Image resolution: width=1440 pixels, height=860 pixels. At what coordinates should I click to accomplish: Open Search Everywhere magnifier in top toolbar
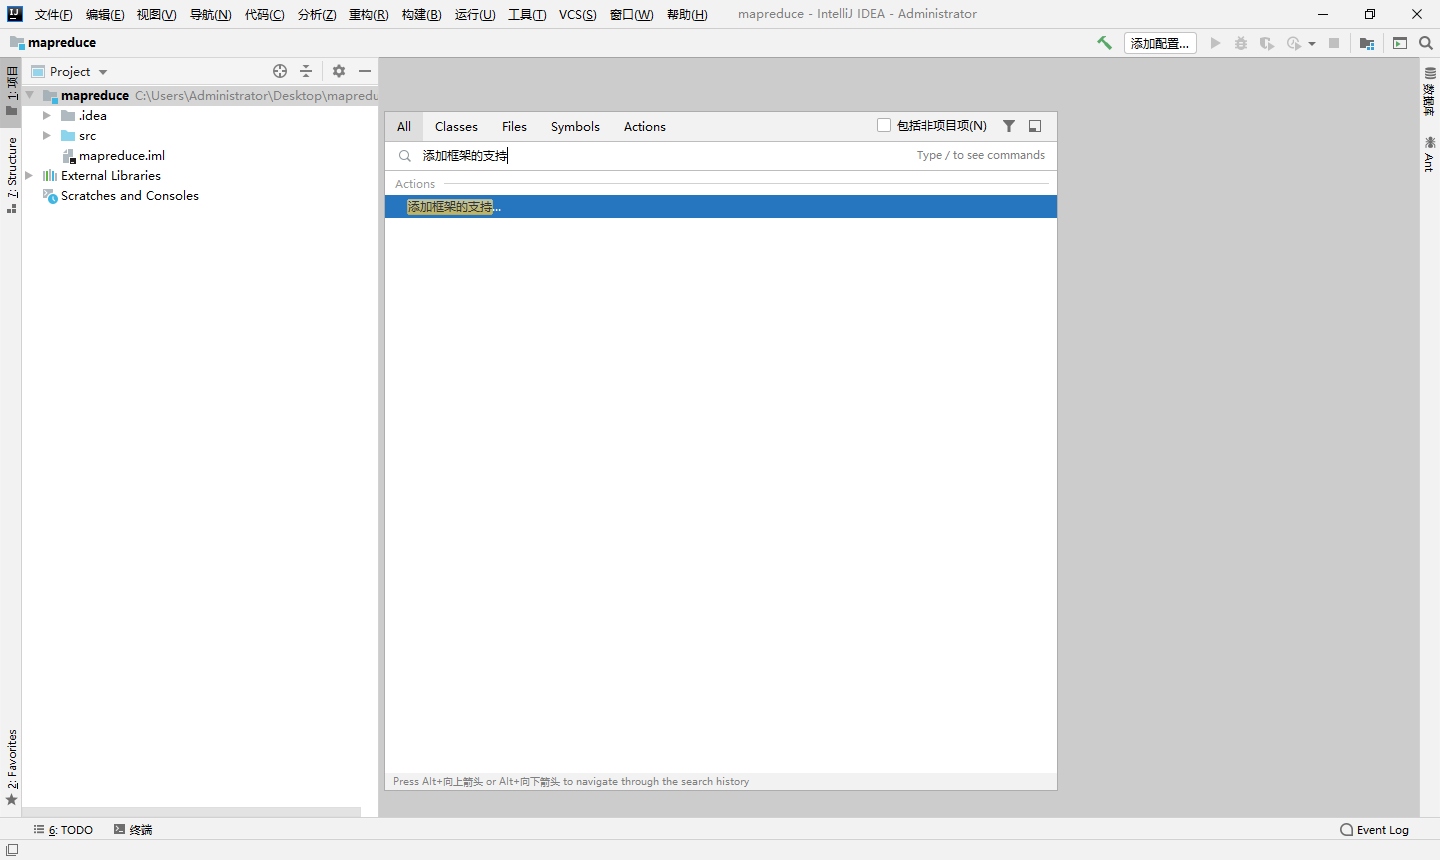click(1426, 43)
